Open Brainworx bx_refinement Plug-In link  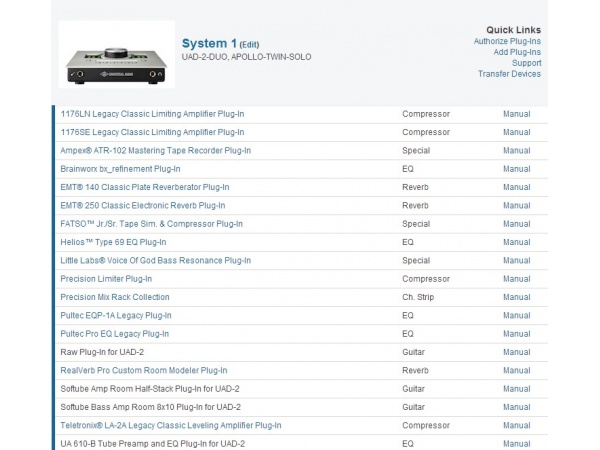(120, 169)
